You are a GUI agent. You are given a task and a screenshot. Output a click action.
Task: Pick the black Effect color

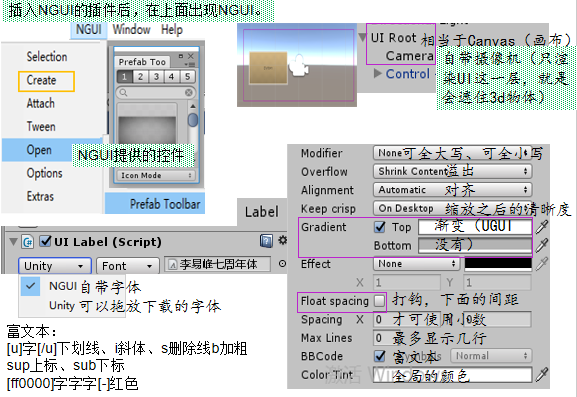pyautogui.click(x=498, y=264)
